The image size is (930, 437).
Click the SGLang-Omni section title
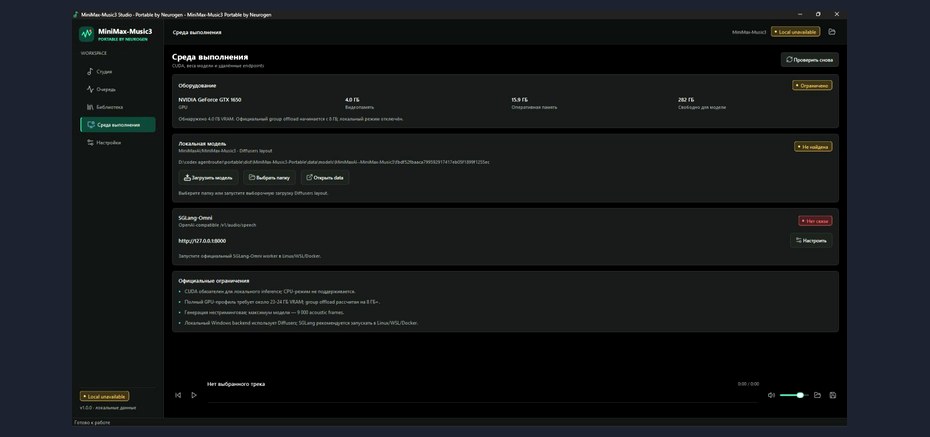click(x=195, y=218)
